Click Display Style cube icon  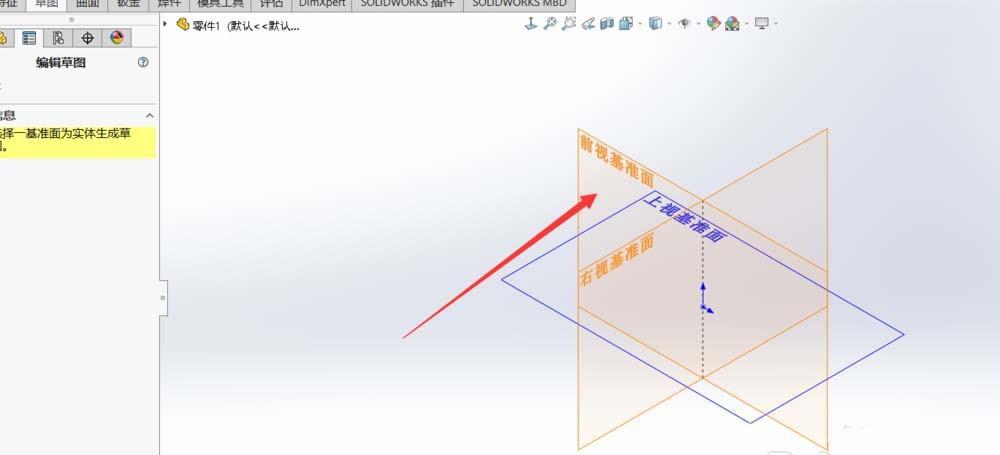tap(655, 24)
